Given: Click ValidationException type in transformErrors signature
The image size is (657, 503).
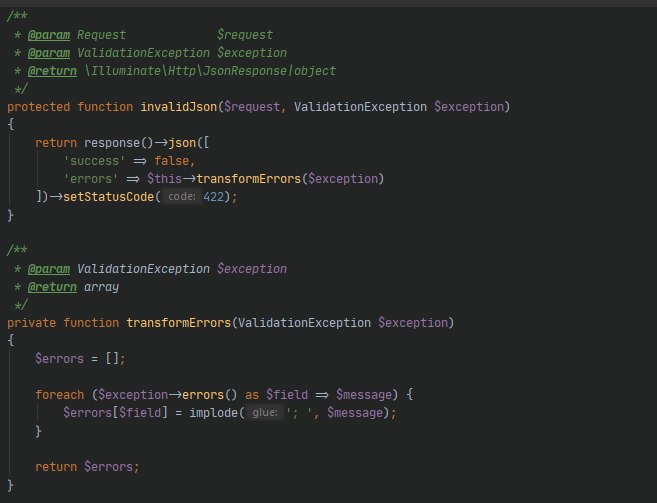Looking at the screenshot, I should pyautogui.click(x=304, y=323).
